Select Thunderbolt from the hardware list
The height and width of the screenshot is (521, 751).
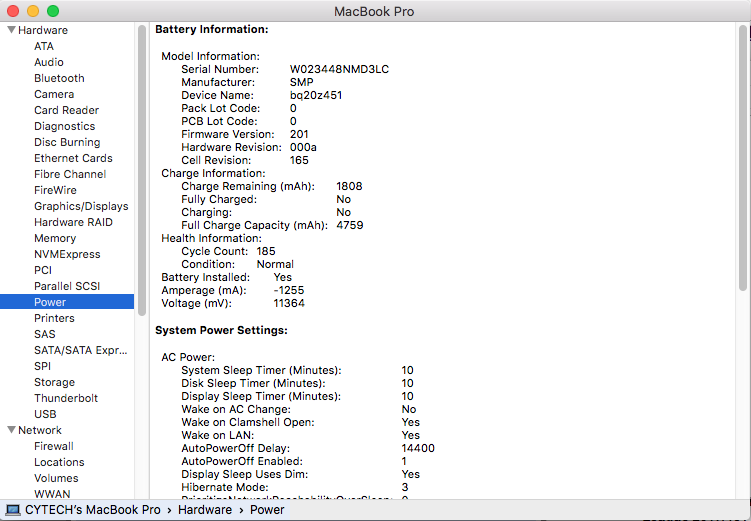click(x=66, y=398)
